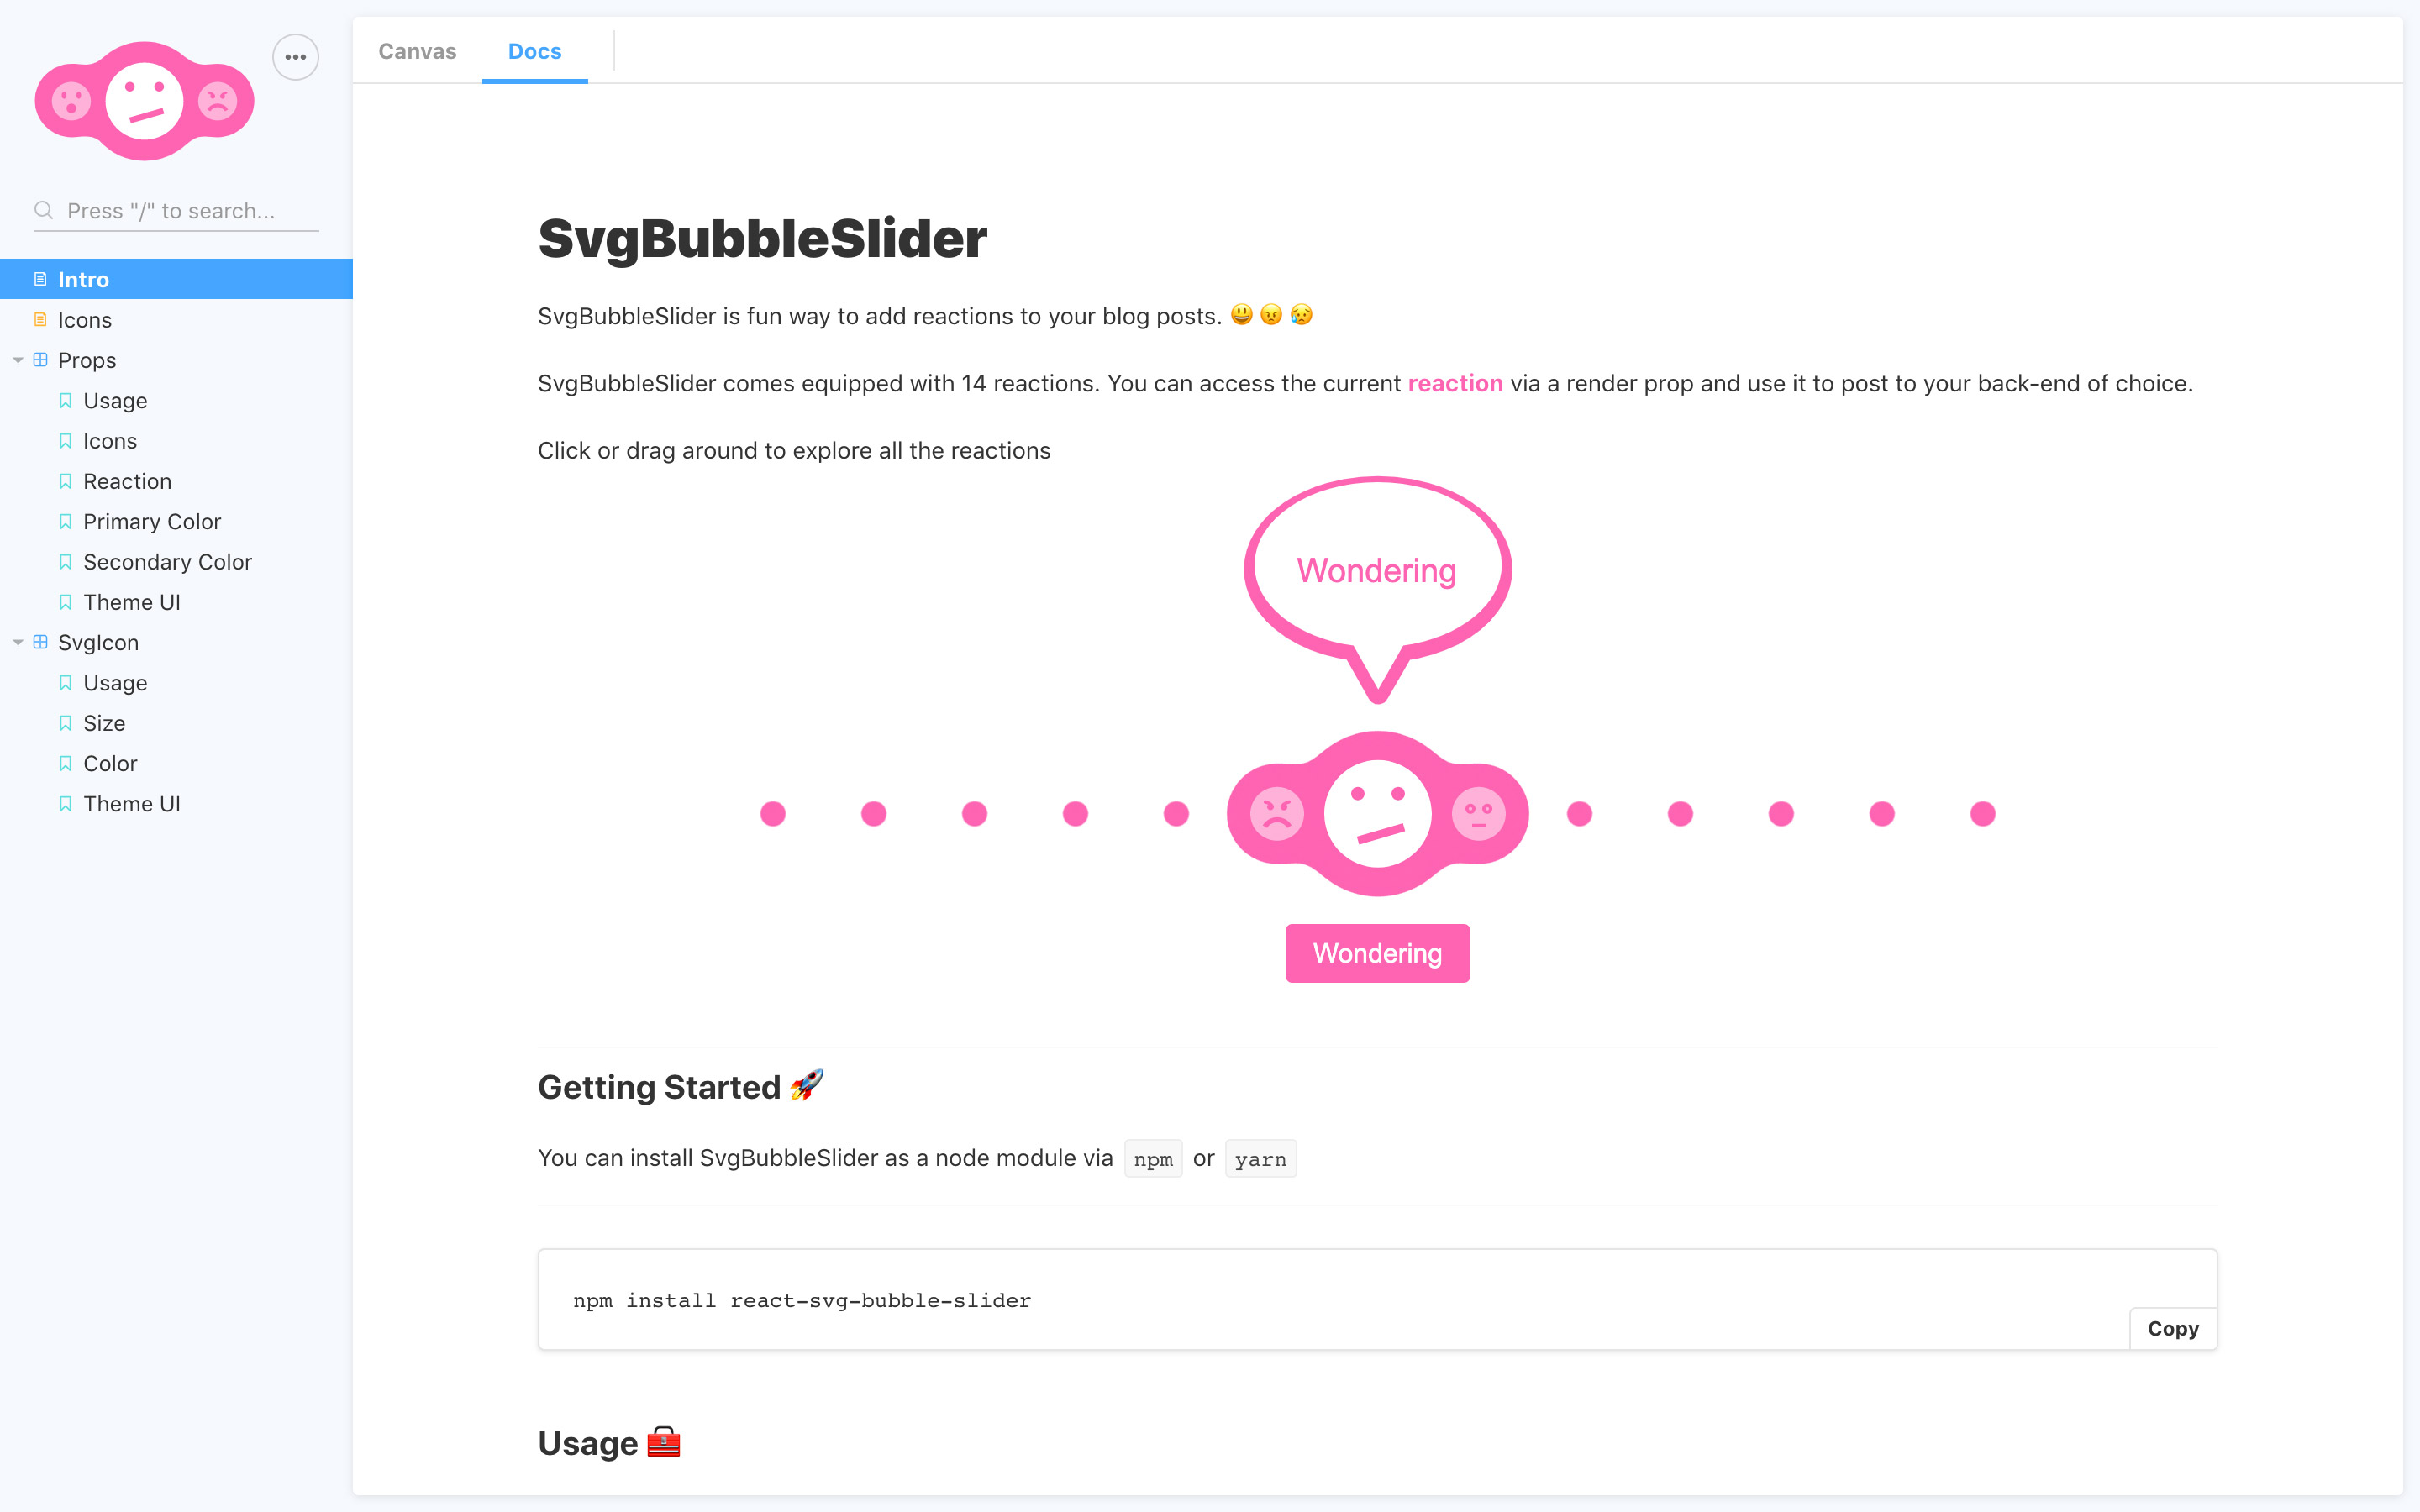
Task: Select Secondary Color prop item
Action: pyautogui.click(x=167, y=561)
